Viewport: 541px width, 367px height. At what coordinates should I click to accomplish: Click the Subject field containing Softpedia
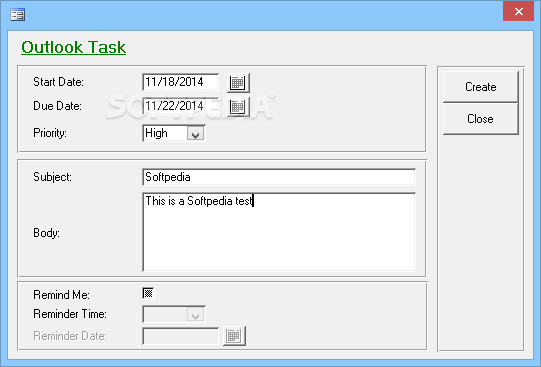coord(279,177)
